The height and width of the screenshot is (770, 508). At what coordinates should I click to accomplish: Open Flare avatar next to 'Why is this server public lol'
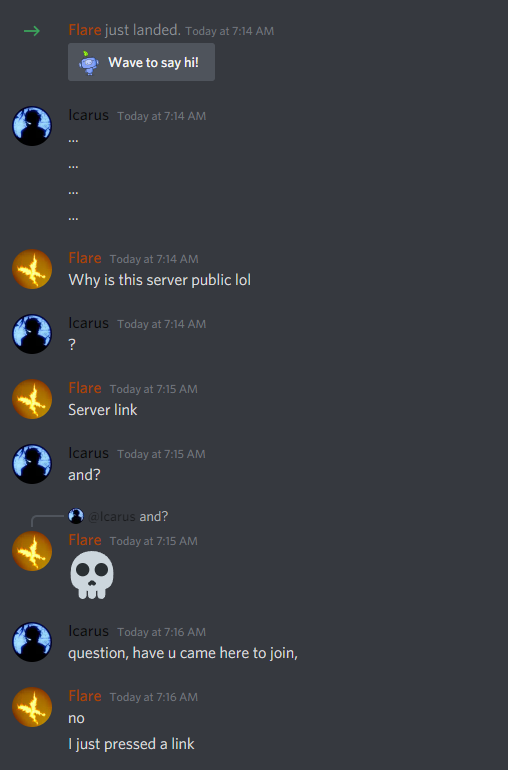pyautogui.click(x=32, y=269)
